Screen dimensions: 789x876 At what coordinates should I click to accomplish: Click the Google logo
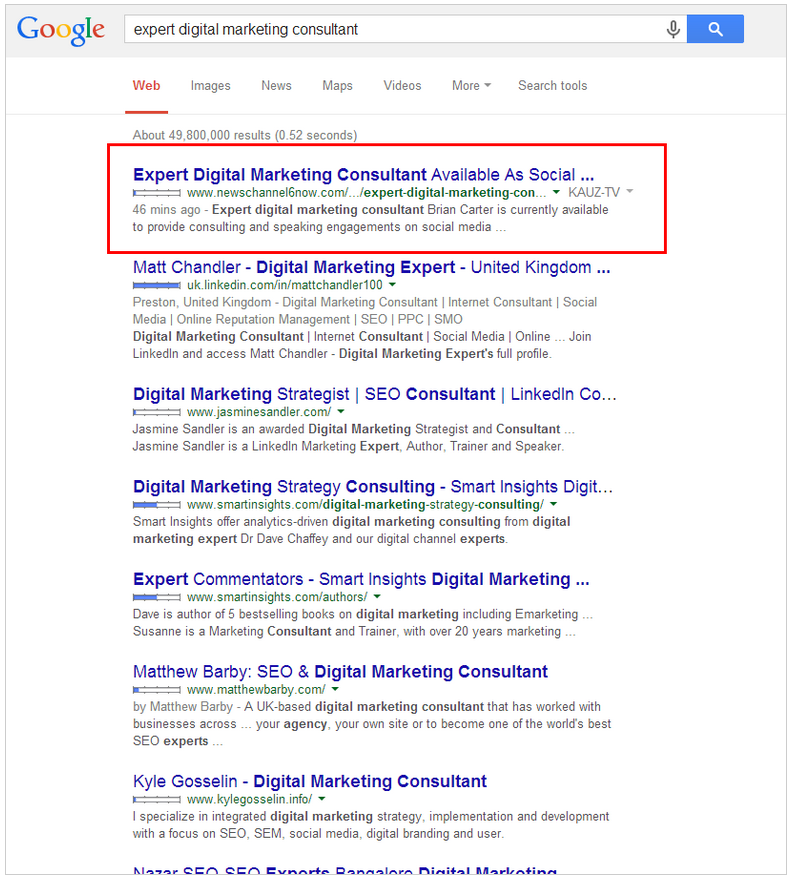[60, 30]
